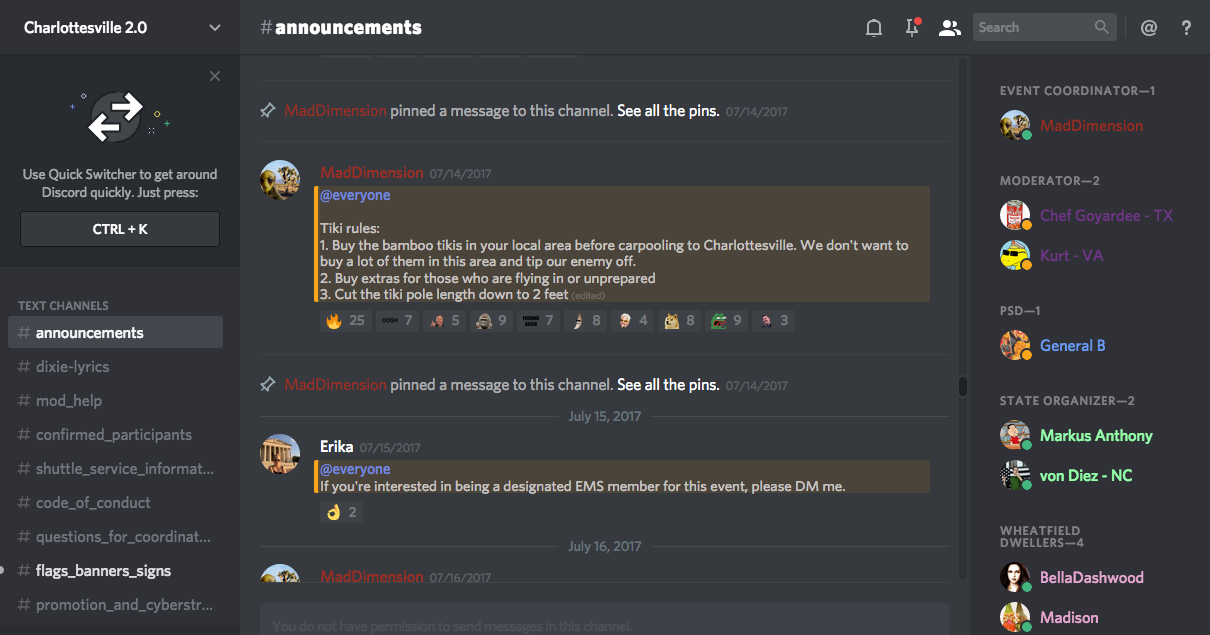Click the CTRL + K button
This screenshot has width=1210, height=635.
point(120,229)
